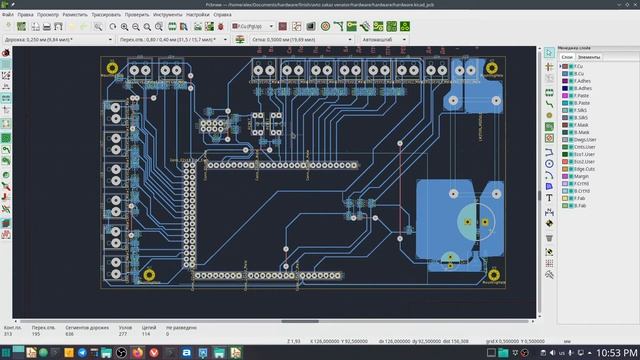Switch to the Слои tab

tap(567, 57)
